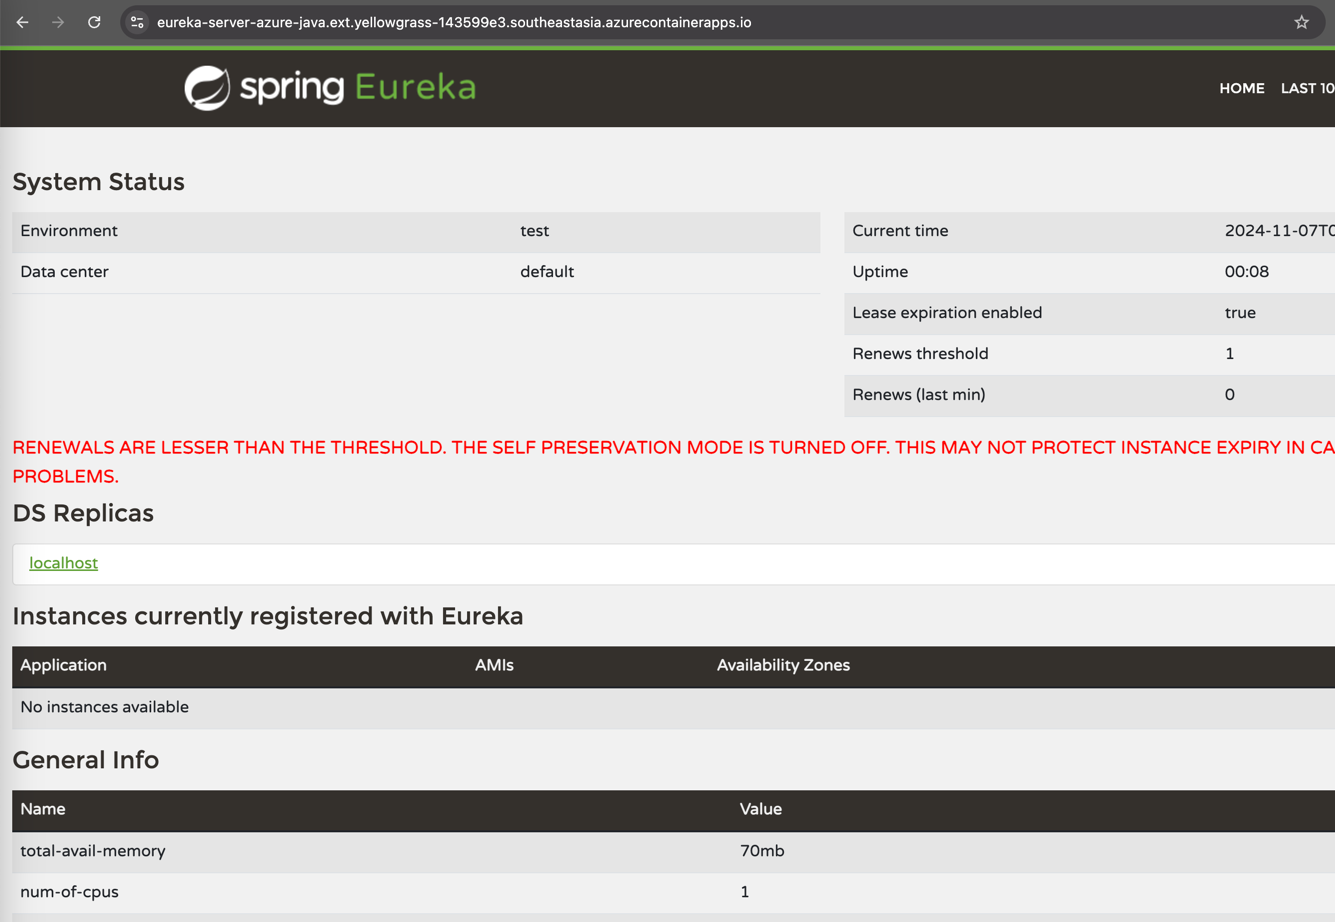Screen dimensions: 1335x922
Task: Go back with the browser back arrow
Action: [22, 22]
